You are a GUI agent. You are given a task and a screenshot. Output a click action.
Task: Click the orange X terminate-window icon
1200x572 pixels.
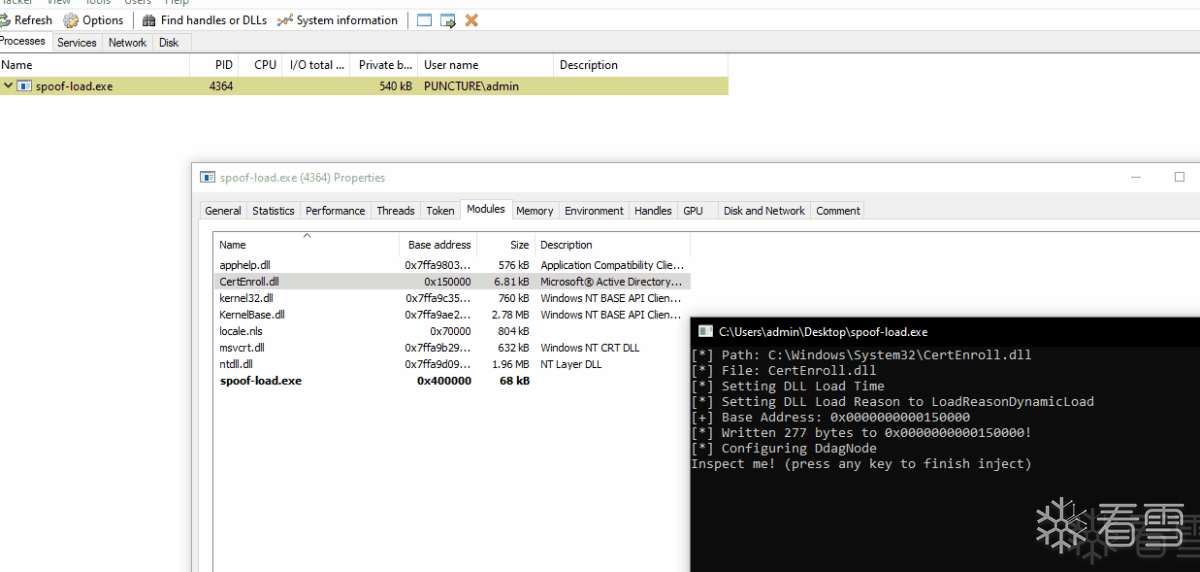pos(471,20)
